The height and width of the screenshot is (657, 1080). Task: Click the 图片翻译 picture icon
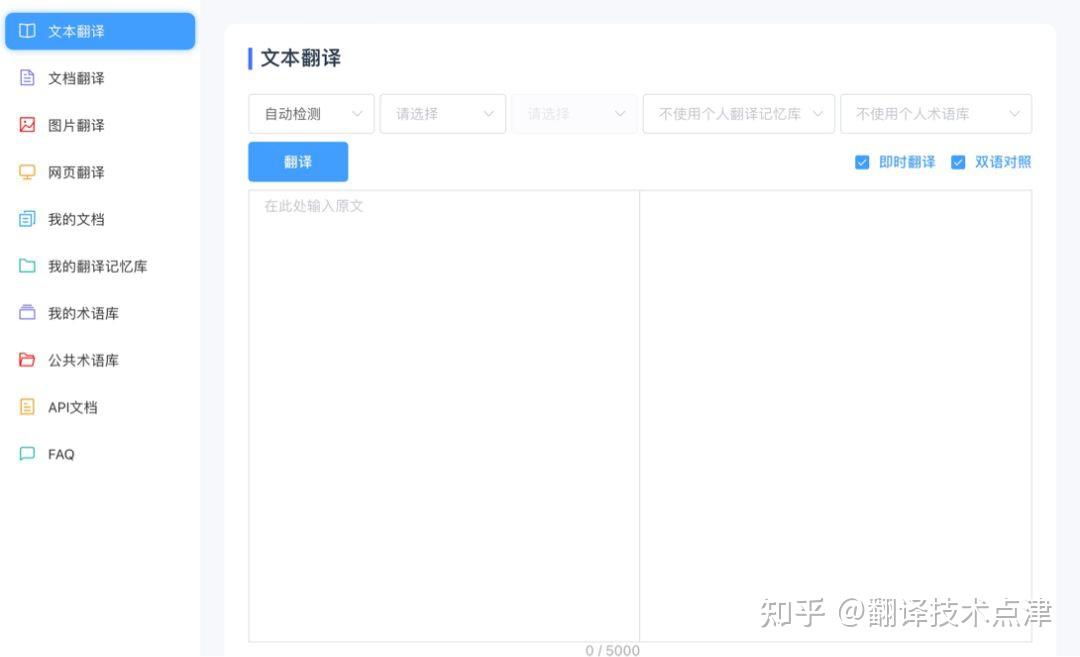coord(27,125)
